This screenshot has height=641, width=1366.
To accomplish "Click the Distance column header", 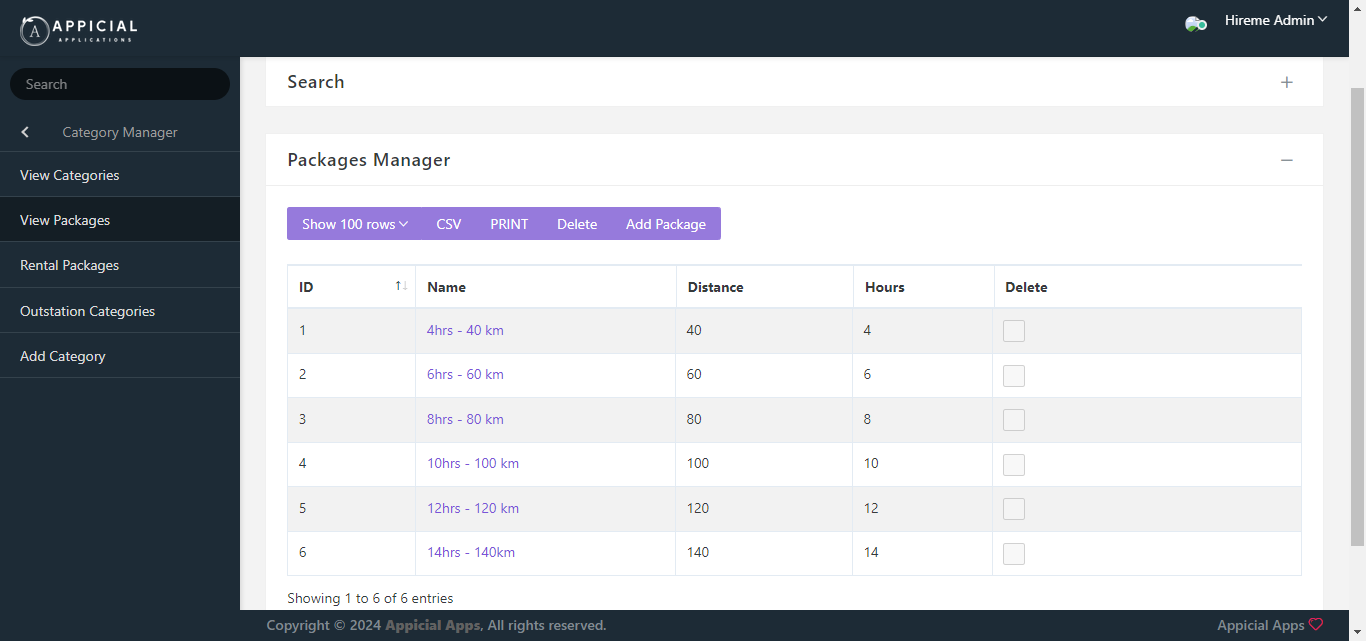I will click(x=764, y=287).
